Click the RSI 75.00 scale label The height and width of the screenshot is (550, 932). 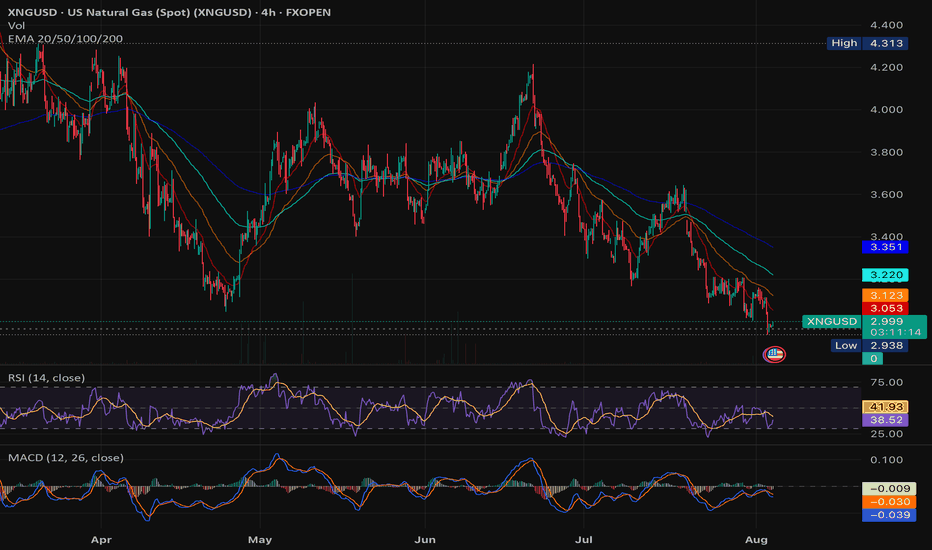(x=886, y=382)
